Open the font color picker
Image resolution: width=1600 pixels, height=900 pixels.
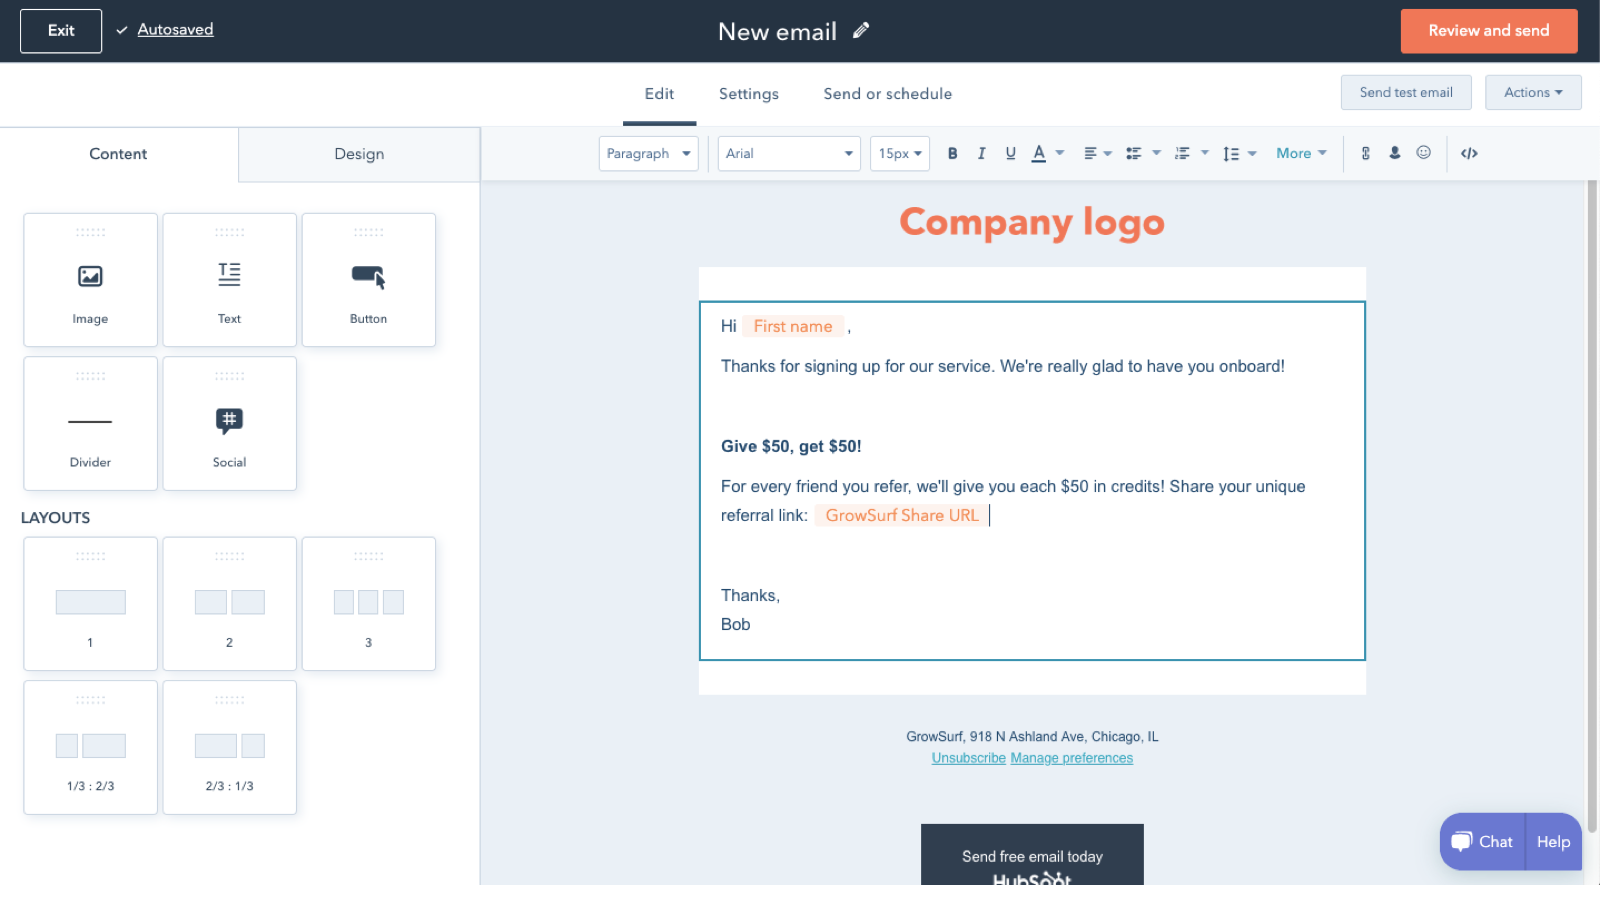(1043, 153)
